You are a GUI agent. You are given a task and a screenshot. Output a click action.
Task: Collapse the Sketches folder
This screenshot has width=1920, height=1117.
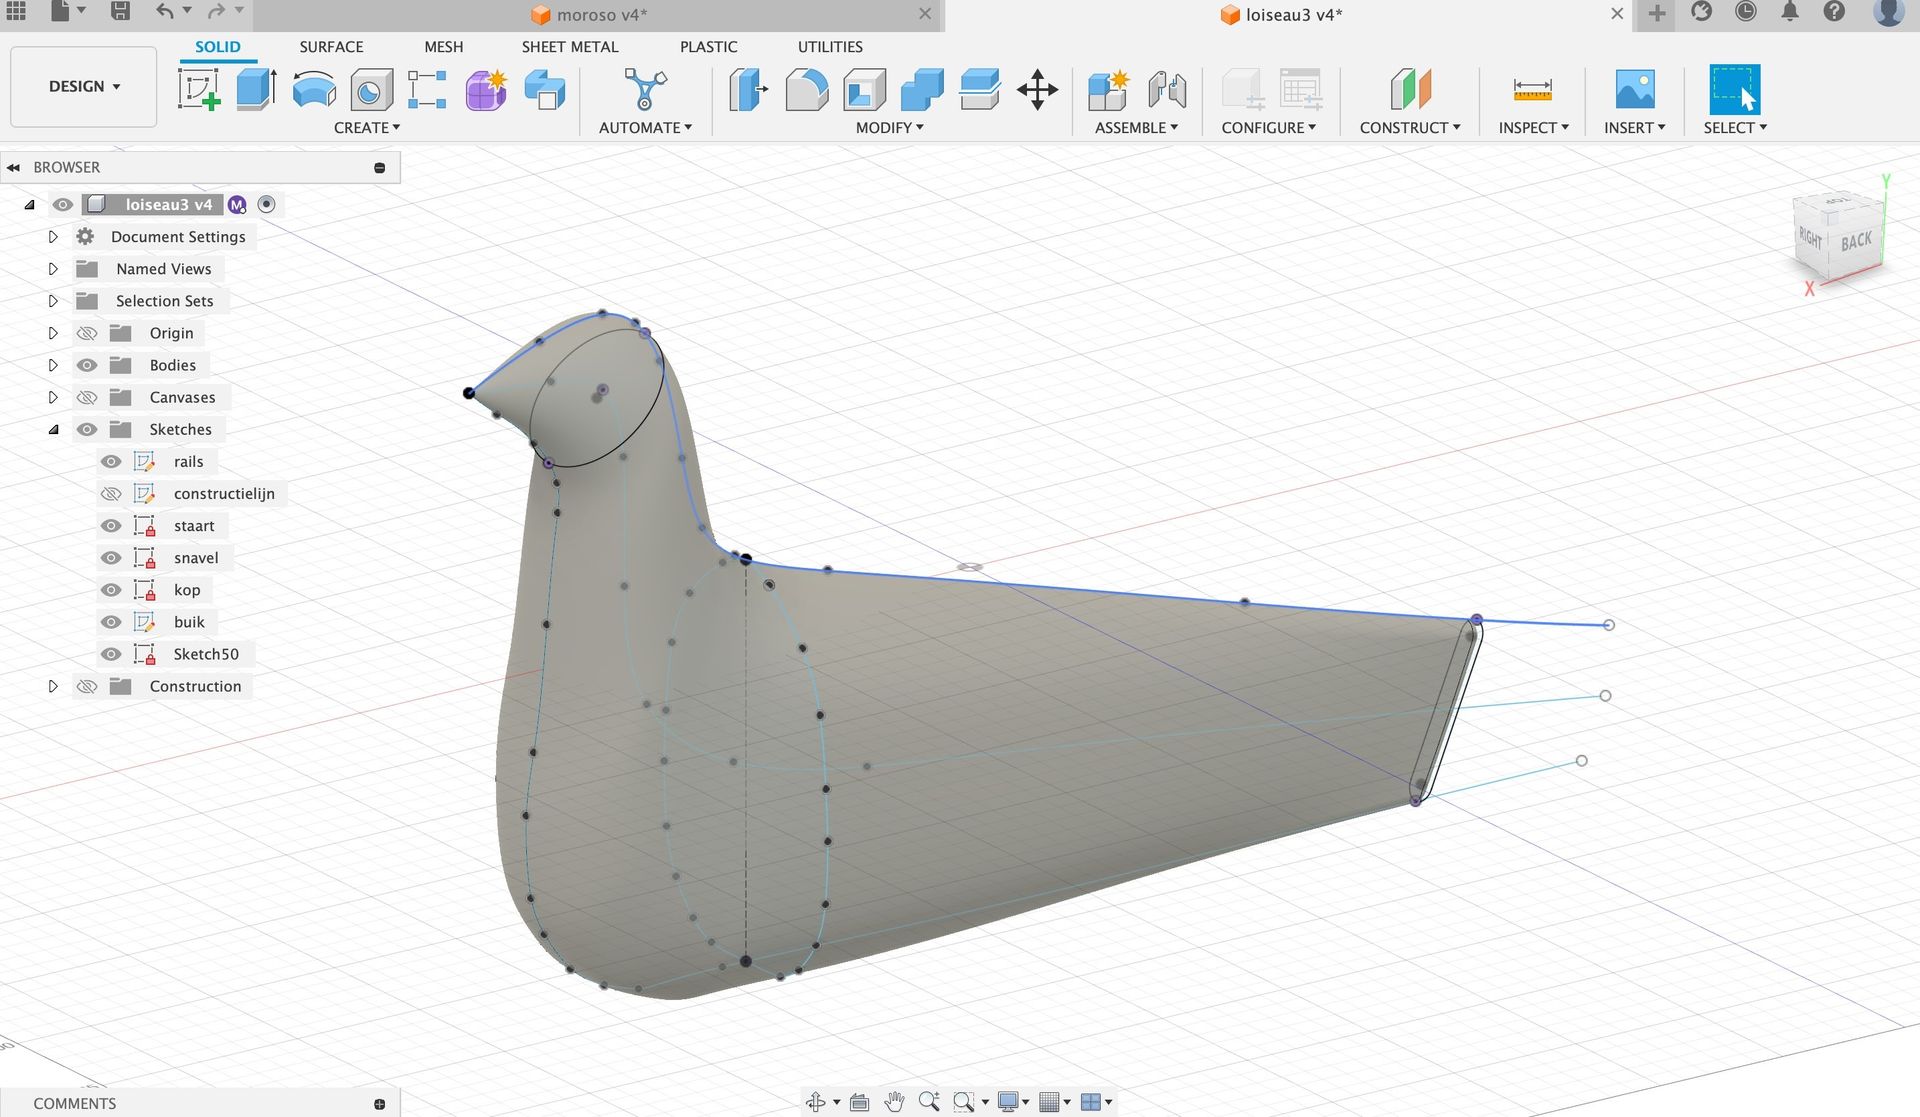pyautogui.click(x=53, y=430)
